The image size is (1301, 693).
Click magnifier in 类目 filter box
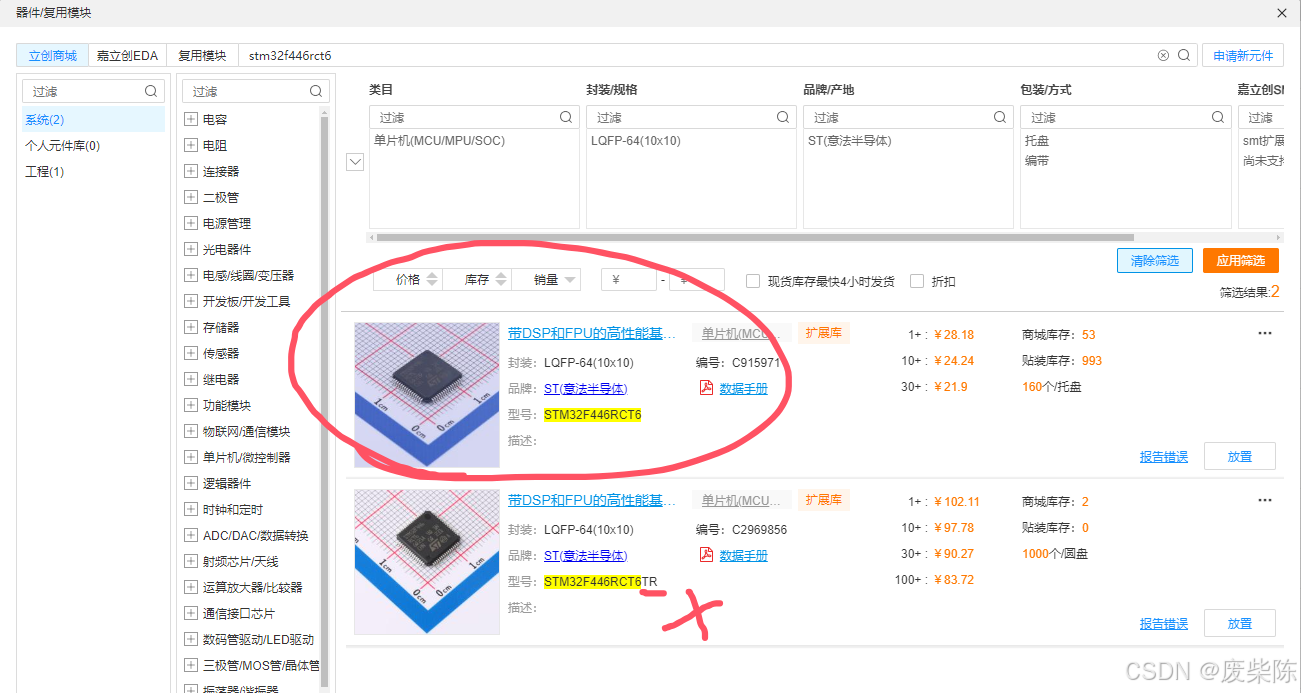[567, 117]
